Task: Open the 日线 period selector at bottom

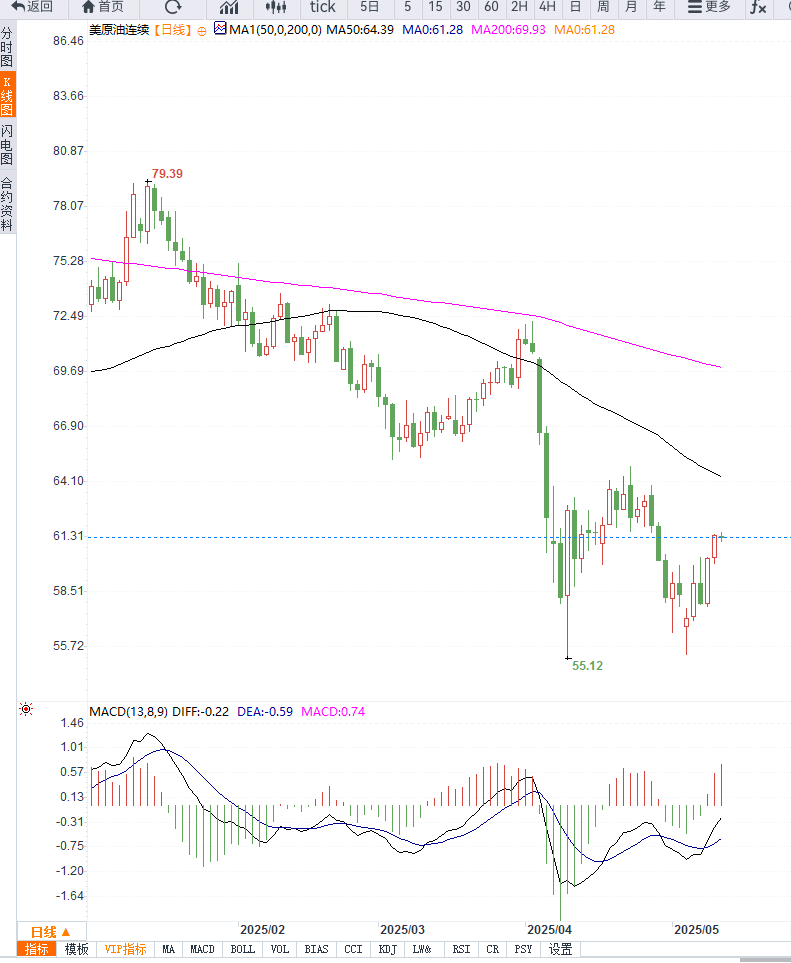Action: click(50, 931)
